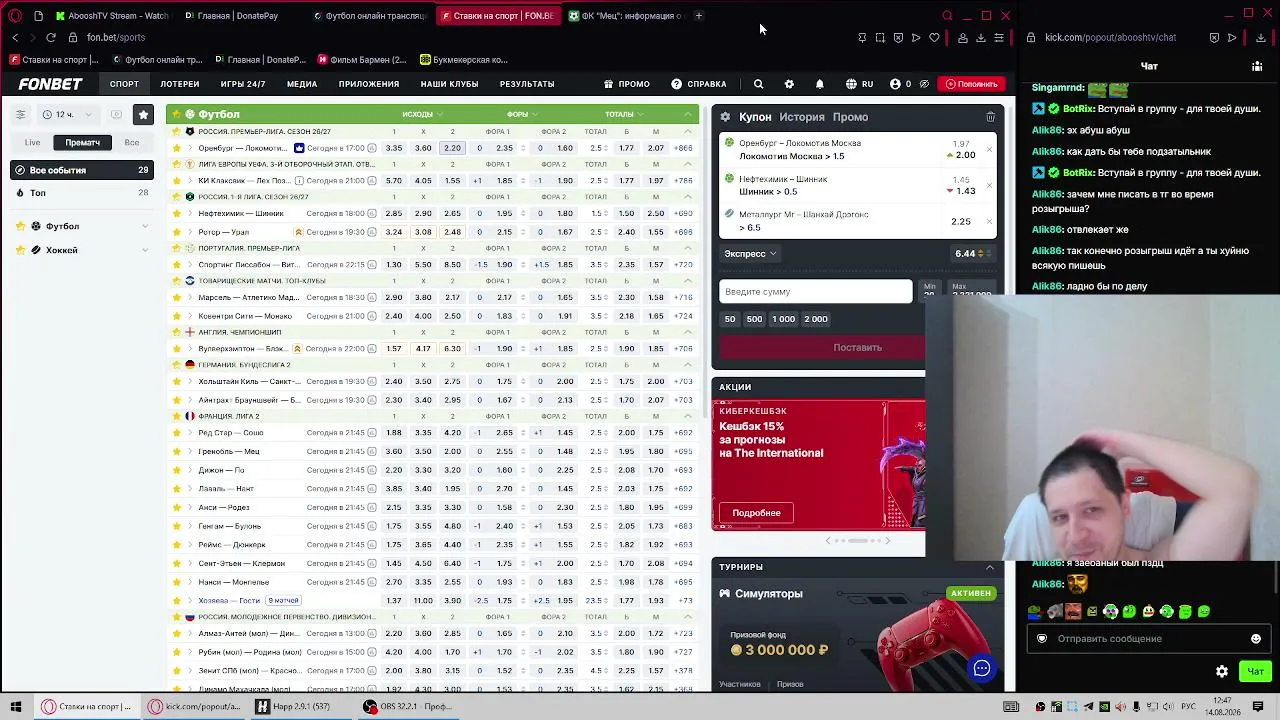Open the Промо gift link
Image resolution: width=1280 pixels, height=720 pixels.
(627, 84)
